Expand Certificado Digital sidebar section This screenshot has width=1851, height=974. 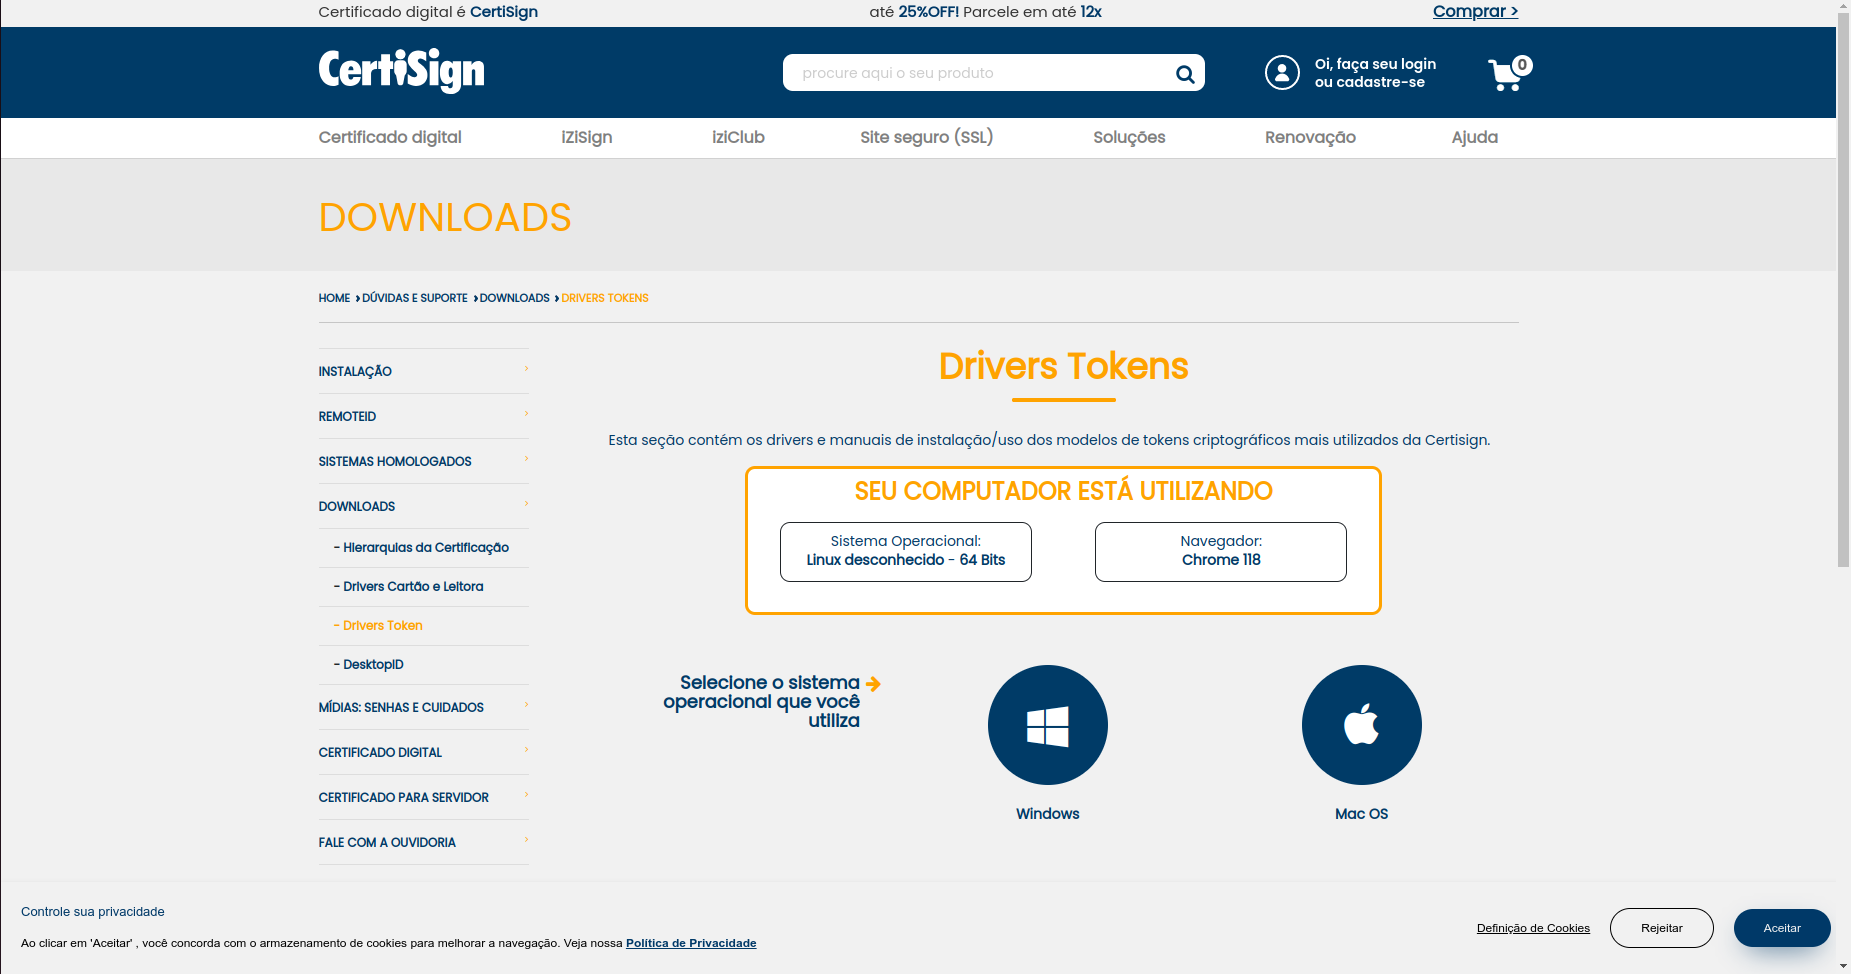(x=423, y=752)
